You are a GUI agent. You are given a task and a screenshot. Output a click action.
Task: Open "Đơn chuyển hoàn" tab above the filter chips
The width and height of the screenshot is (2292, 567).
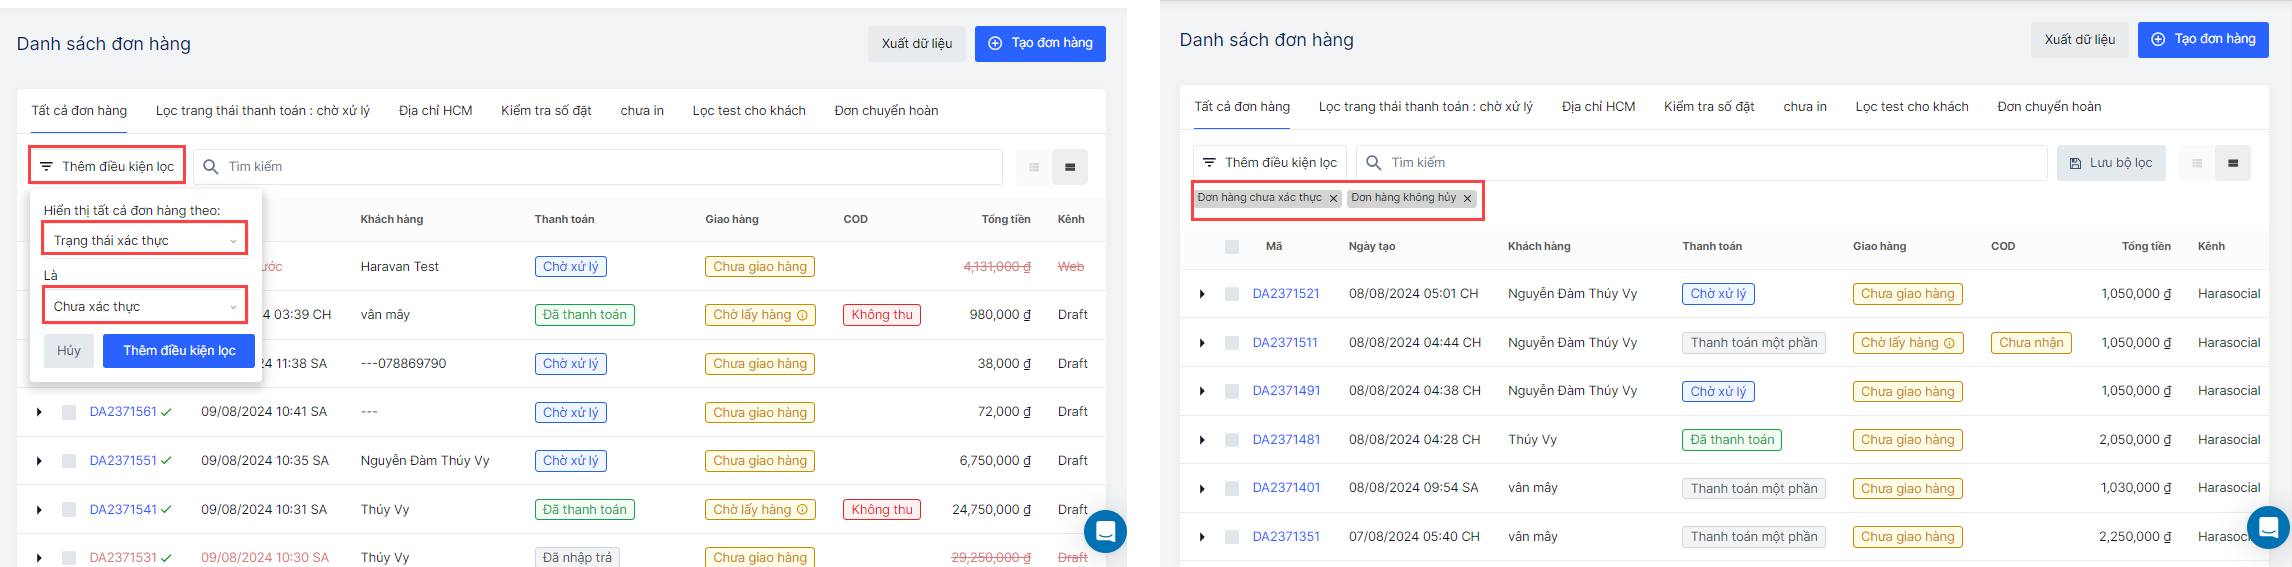point(2048,107)
